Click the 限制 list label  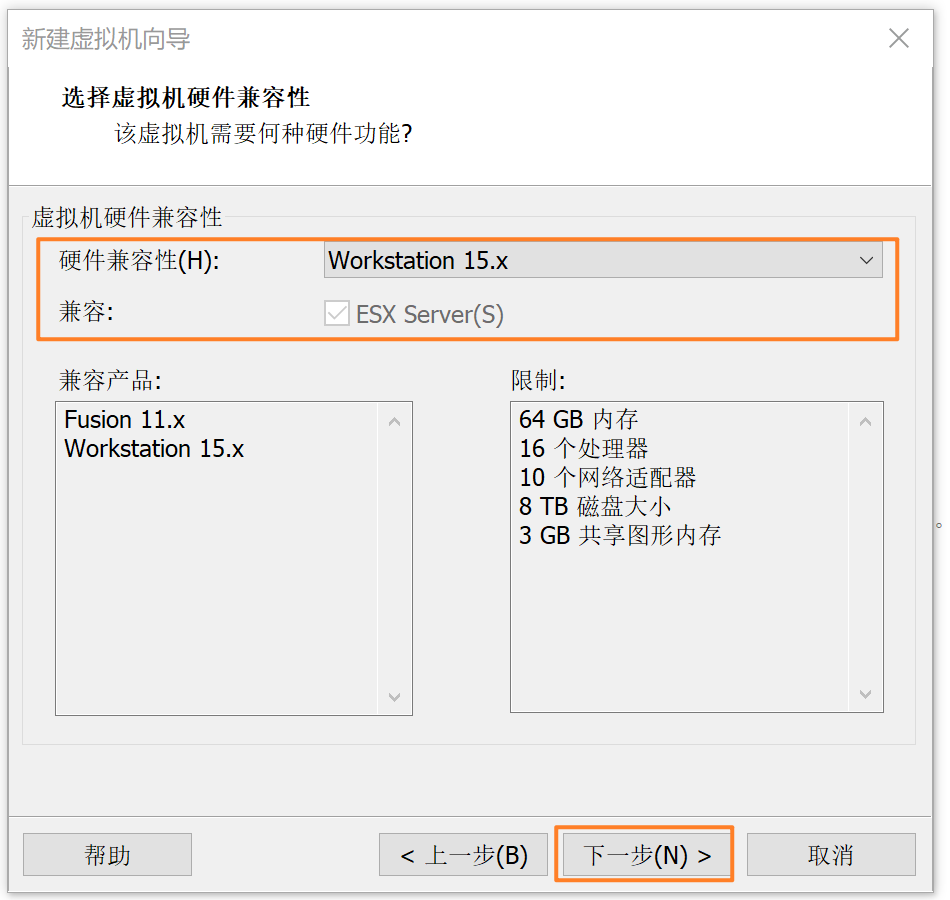pyautogui.click(x=538, y=381)
